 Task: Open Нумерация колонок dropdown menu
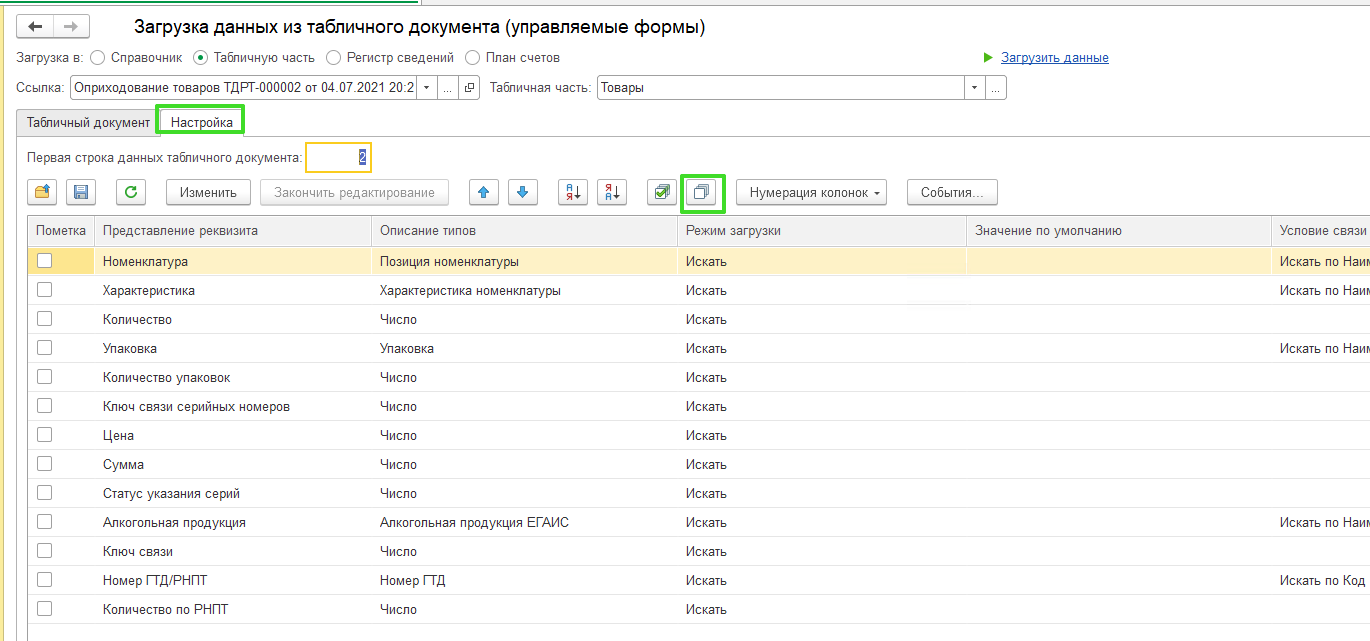pos(811,193)
